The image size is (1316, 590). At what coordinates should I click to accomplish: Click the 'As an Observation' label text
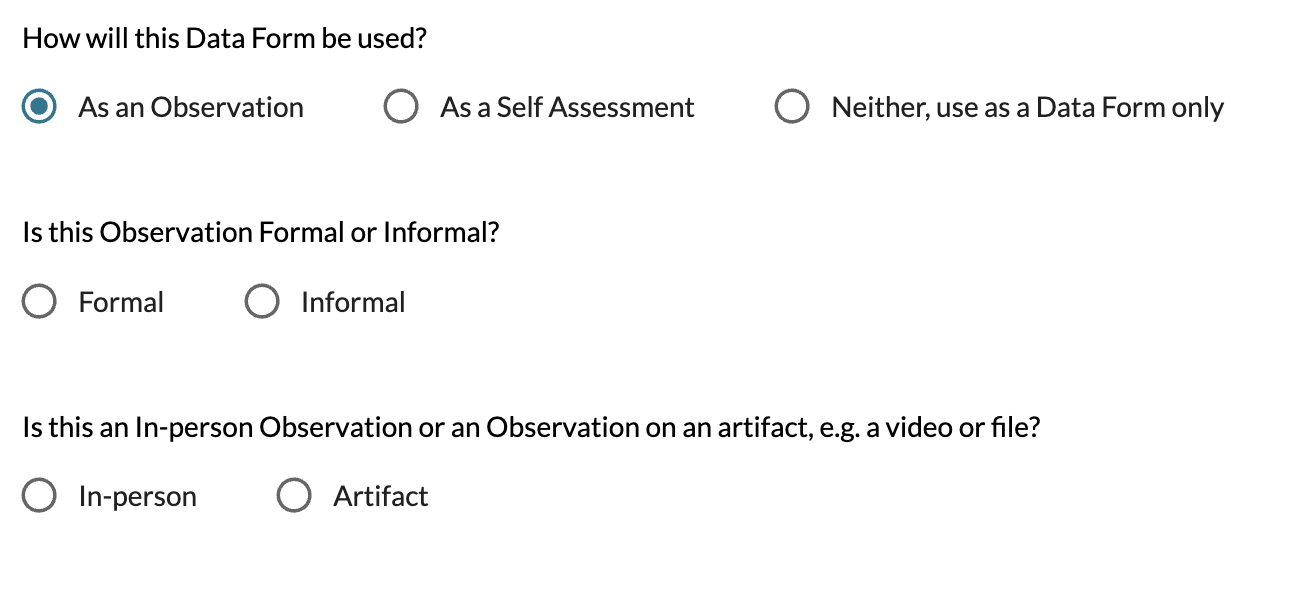coord(191,108)
